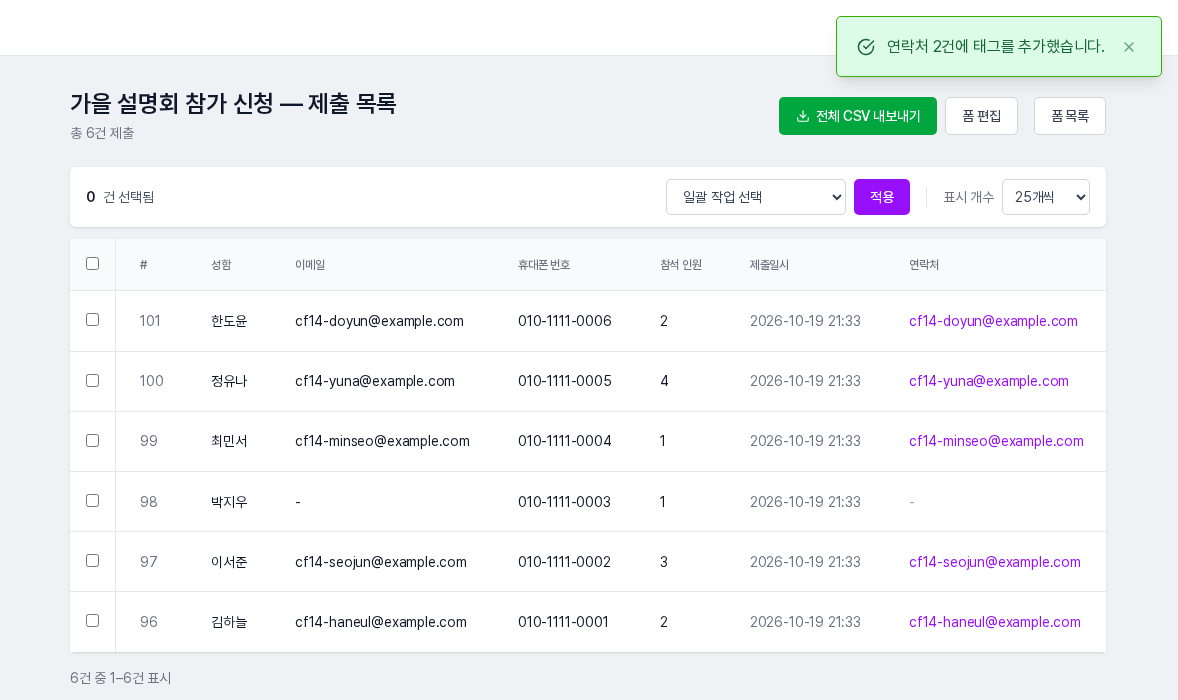Click the 총 6건 제출 subtitle
1178x700 pixels.
point(102,133)
